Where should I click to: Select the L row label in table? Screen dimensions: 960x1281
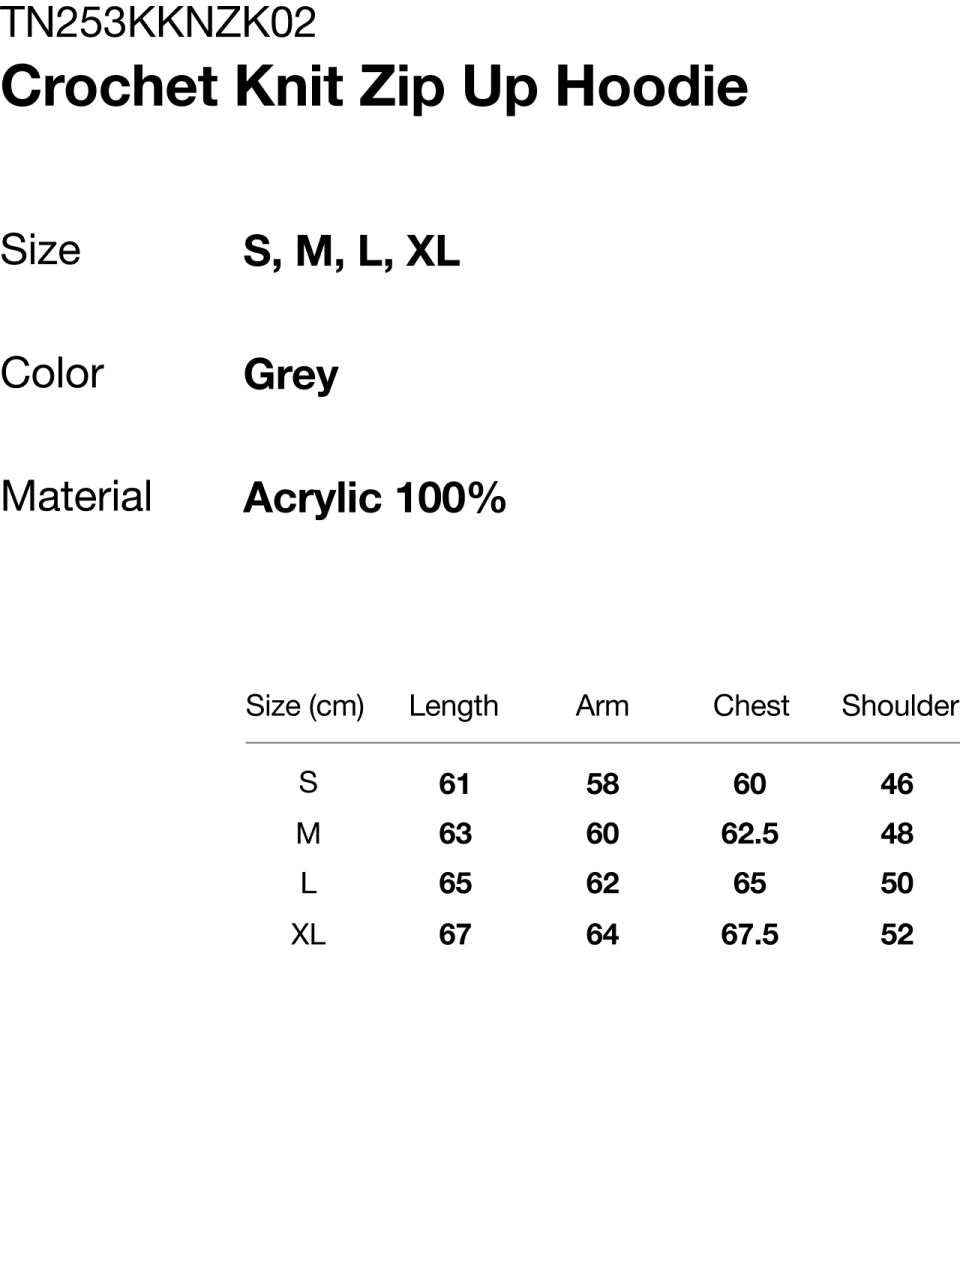tap(308, 883)
